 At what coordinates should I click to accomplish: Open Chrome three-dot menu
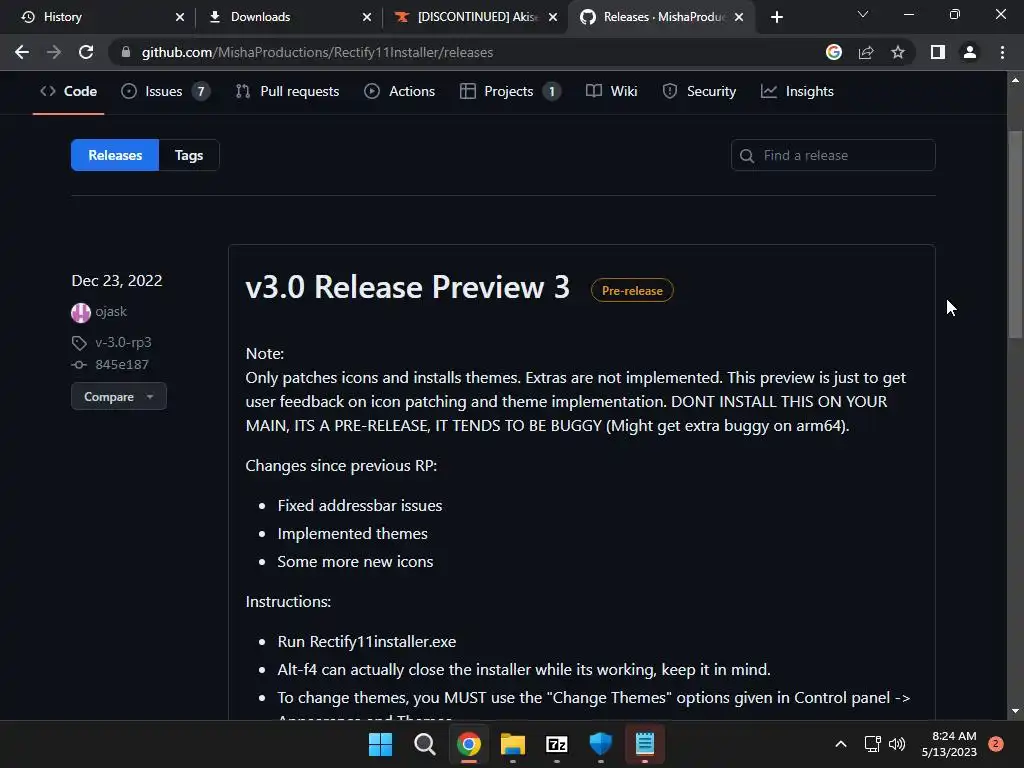[1002, 52]
